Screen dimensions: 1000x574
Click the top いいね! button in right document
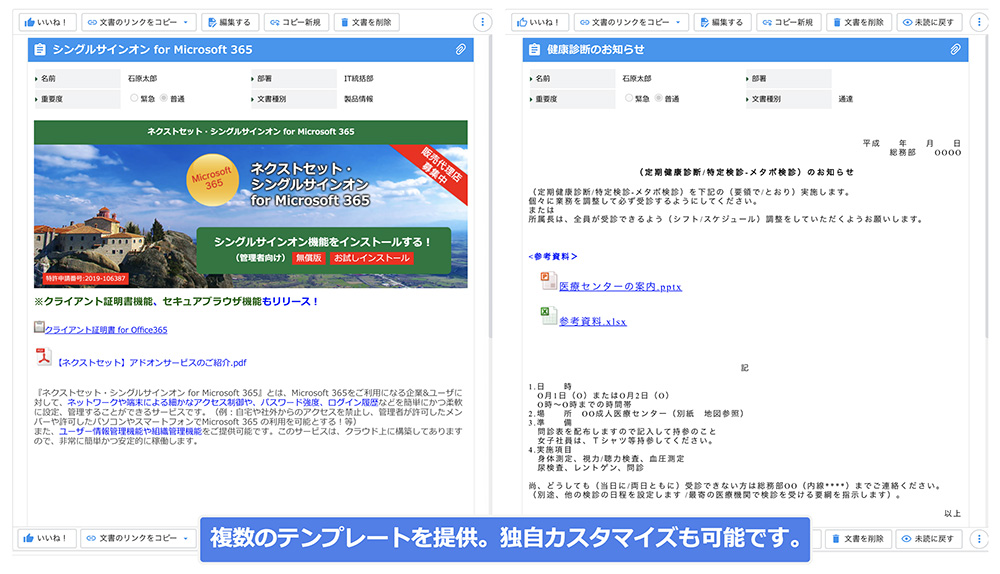[539, 22]
